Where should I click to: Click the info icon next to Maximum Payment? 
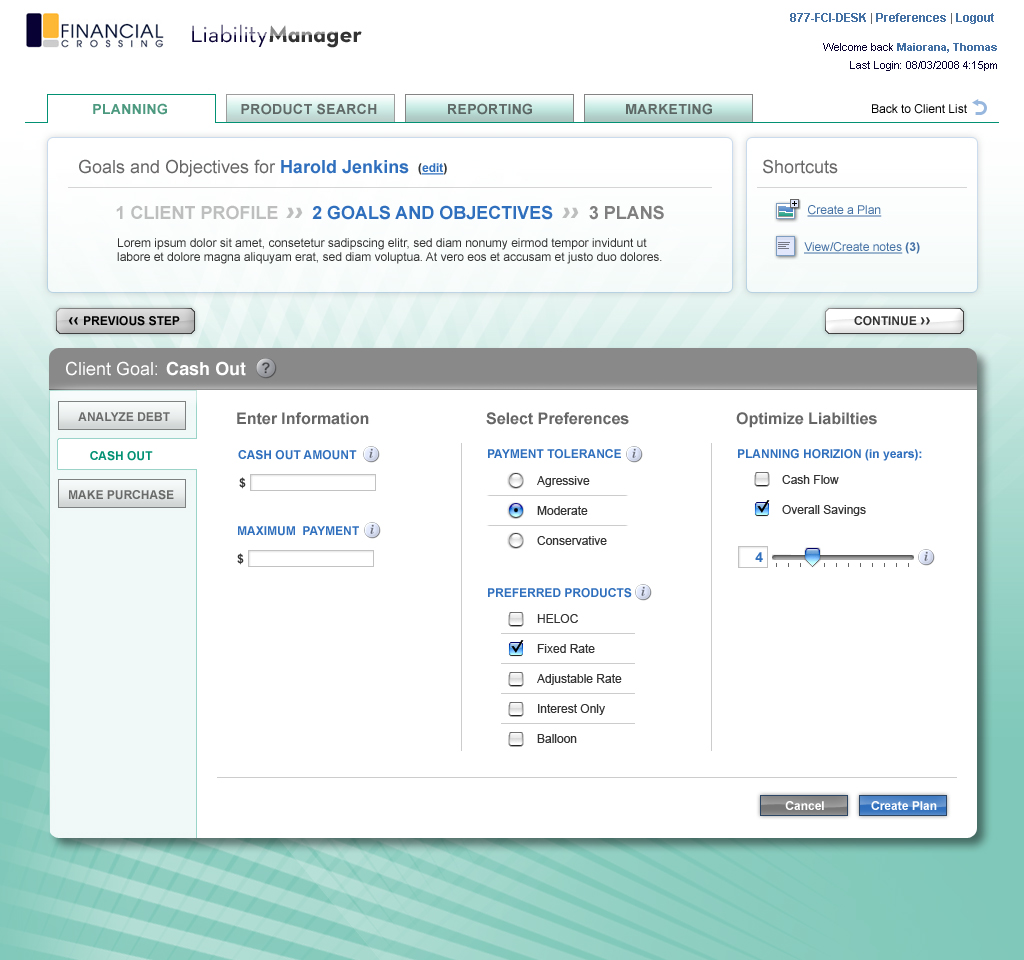tap(373, 530)
